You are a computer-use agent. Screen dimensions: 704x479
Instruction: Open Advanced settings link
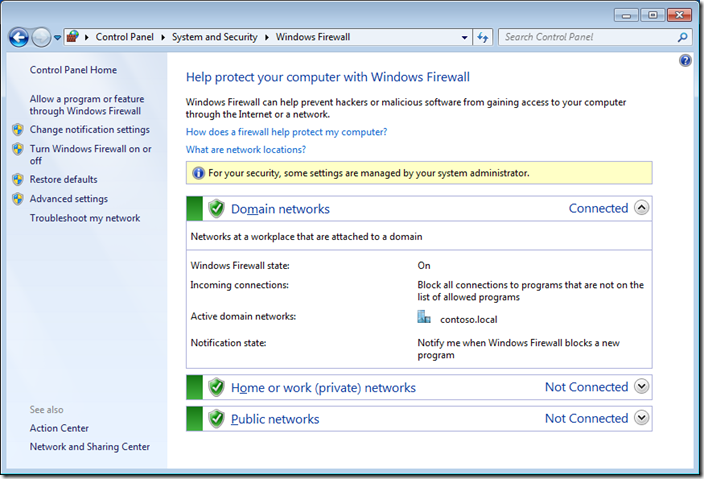(68, 199)
